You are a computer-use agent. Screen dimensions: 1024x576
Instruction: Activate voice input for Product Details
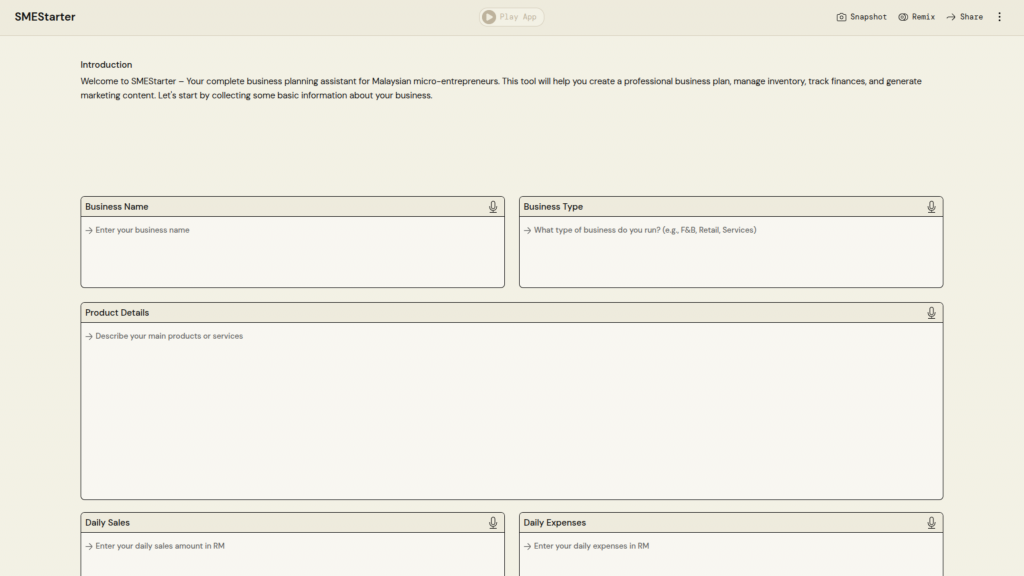point(931,313)
